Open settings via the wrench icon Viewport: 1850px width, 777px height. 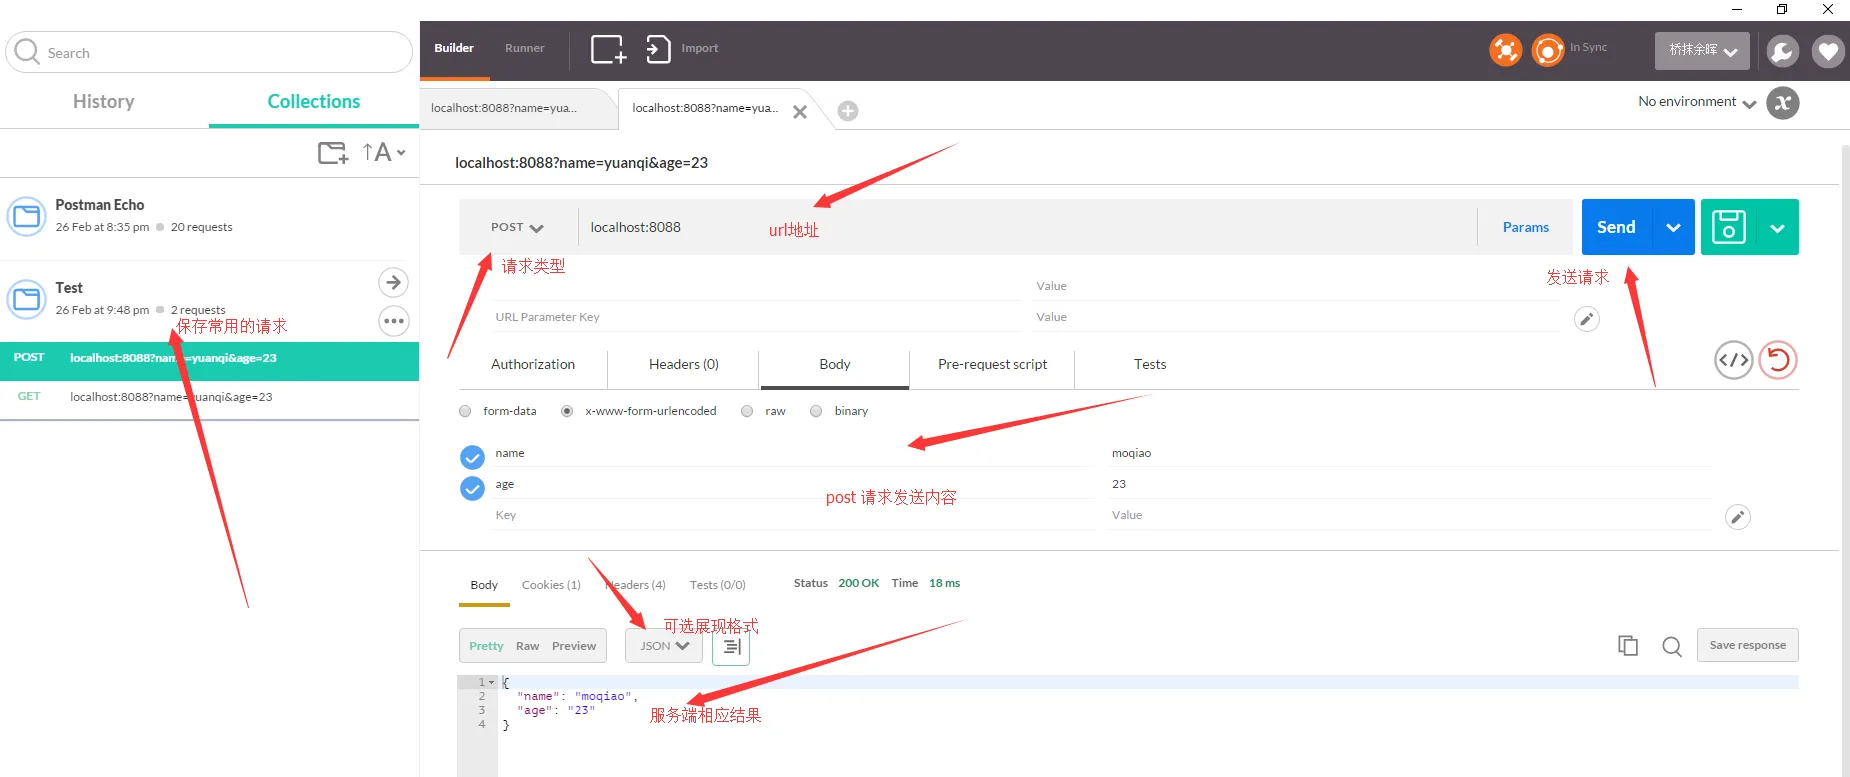[x=1782, y=51]
